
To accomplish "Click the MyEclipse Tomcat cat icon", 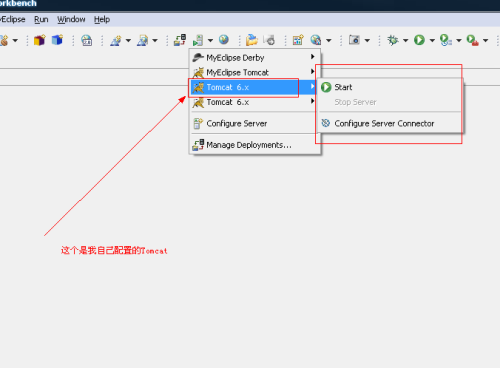I will [x=198, y=72].
